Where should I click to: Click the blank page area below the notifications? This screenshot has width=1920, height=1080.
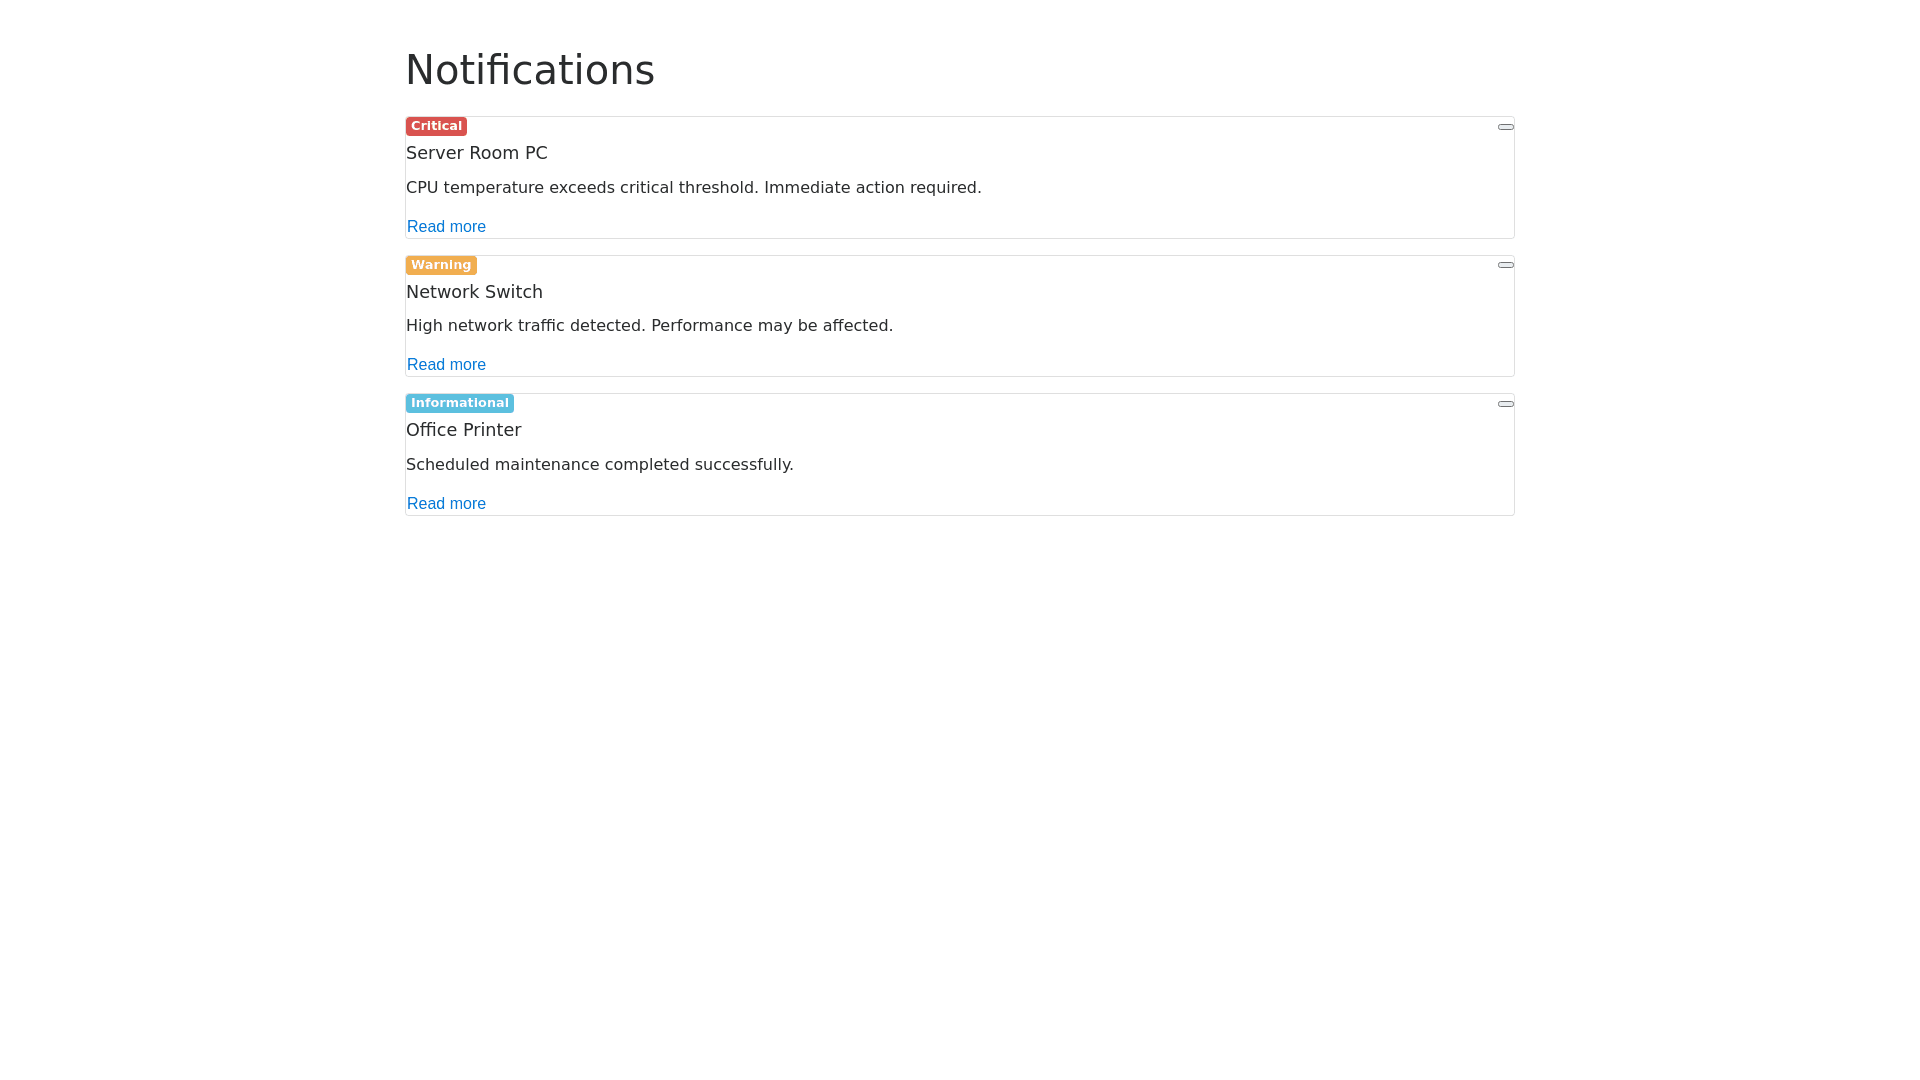point(960,780)
